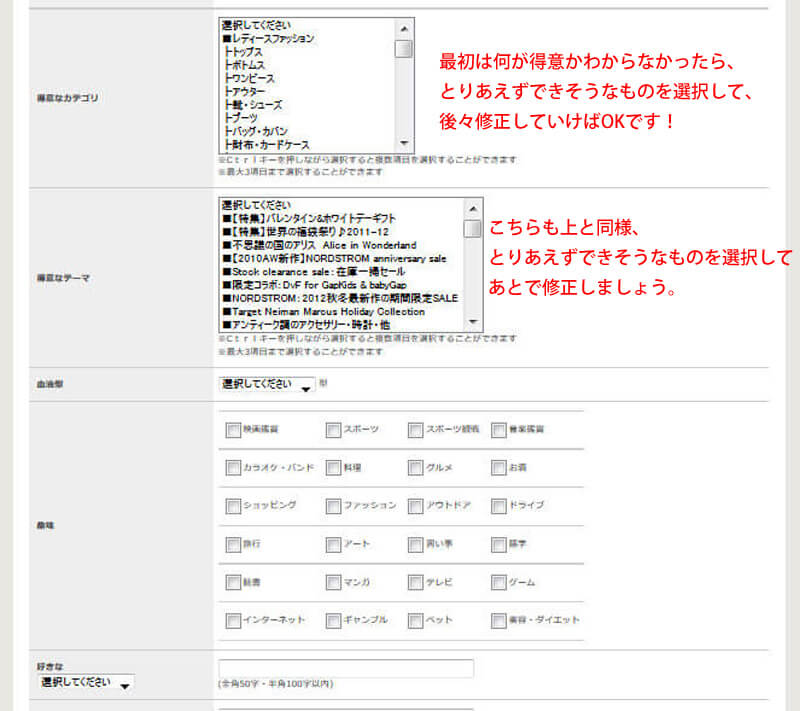The image size is (800, 711).
Task: Select the マンガ hobby checkbox
Action: point(333,583)
